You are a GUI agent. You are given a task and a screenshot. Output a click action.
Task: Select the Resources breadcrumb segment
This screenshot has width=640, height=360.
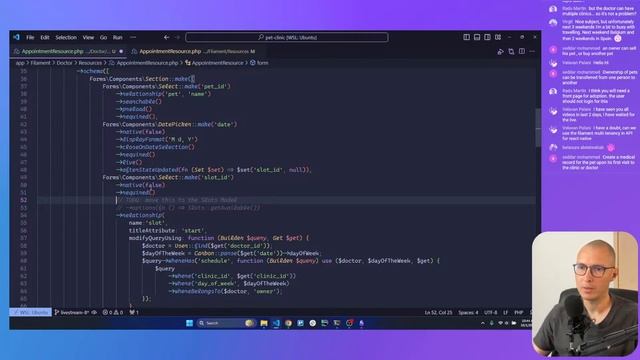(x=90, y=63)
